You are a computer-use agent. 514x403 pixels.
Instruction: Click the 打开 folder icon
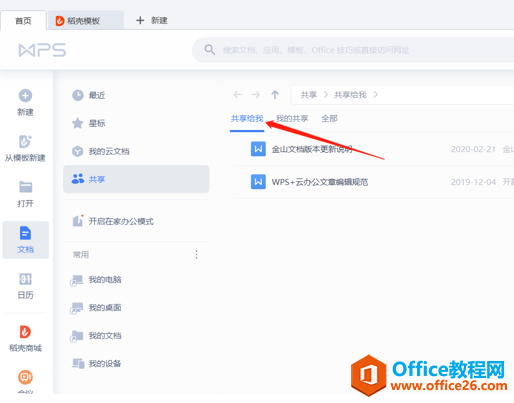tap(25, 187)
